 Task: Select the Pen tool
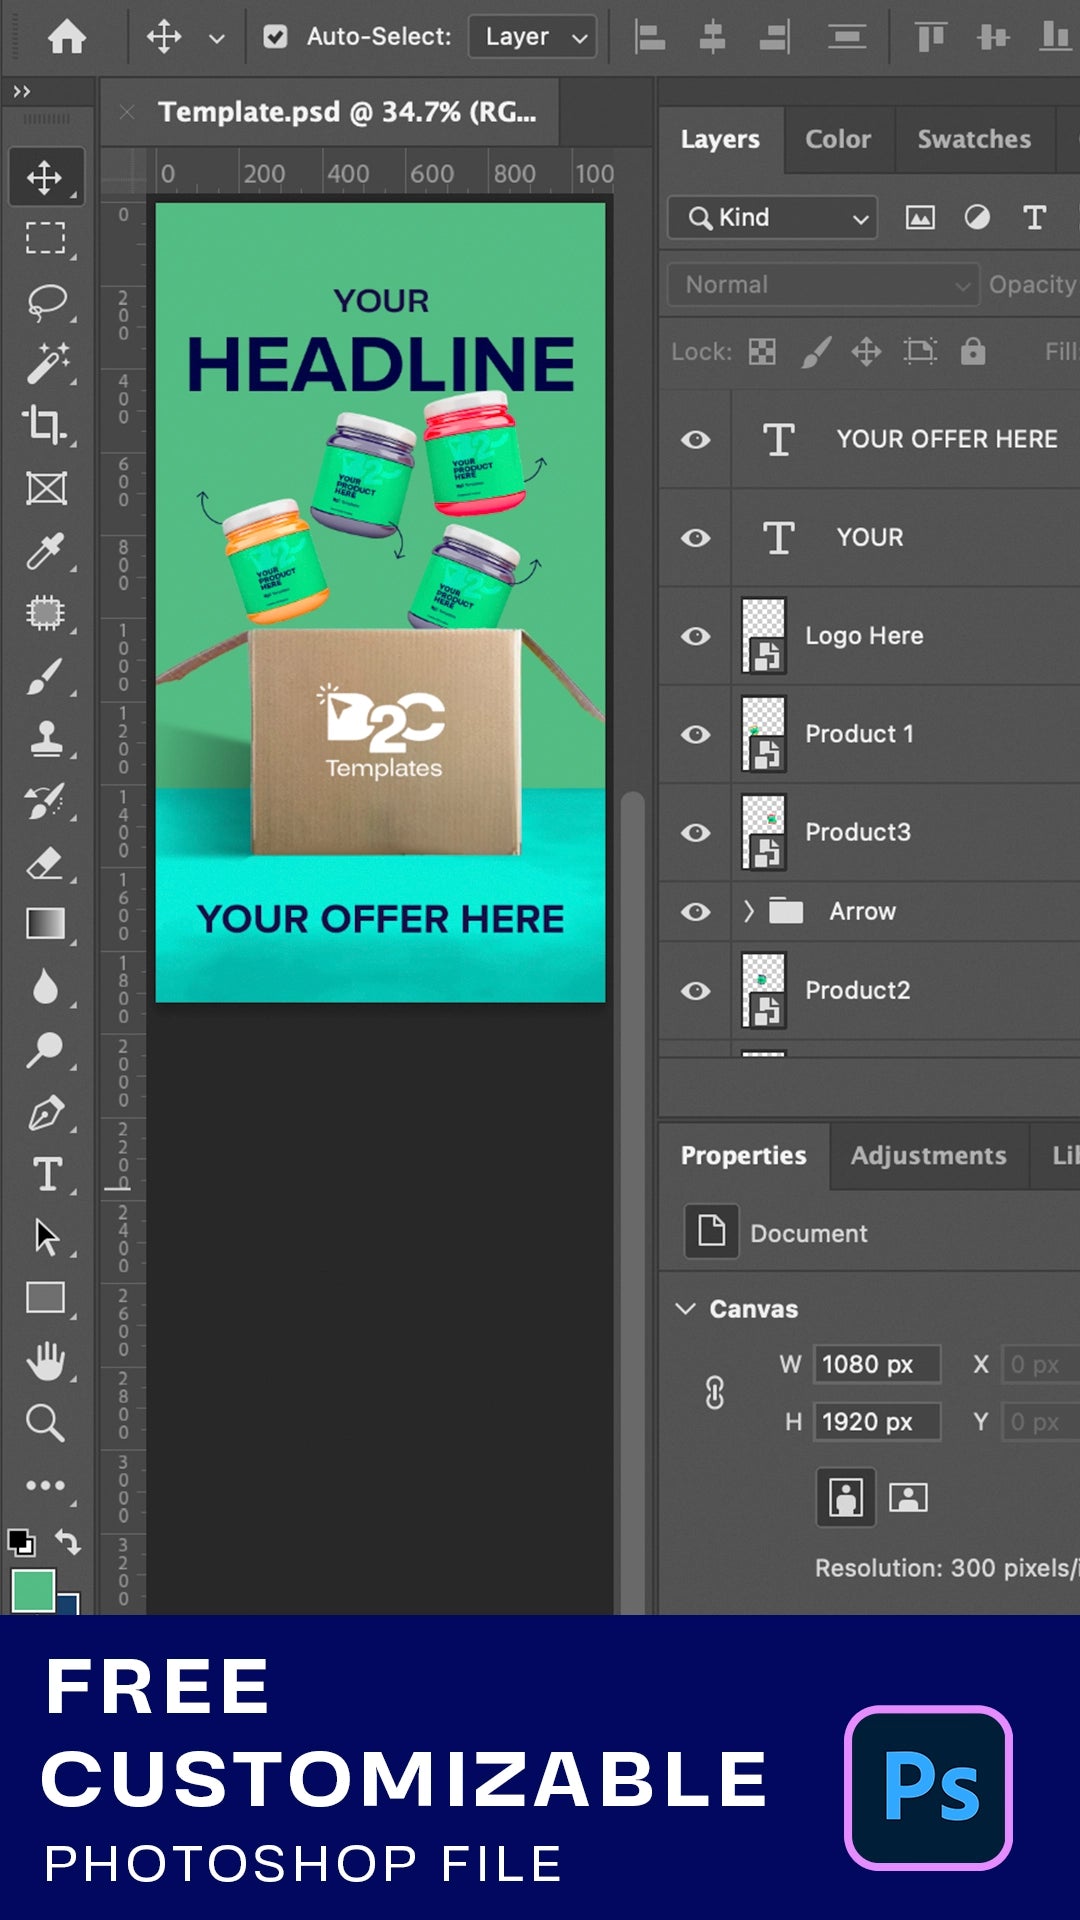point(45,1112)
